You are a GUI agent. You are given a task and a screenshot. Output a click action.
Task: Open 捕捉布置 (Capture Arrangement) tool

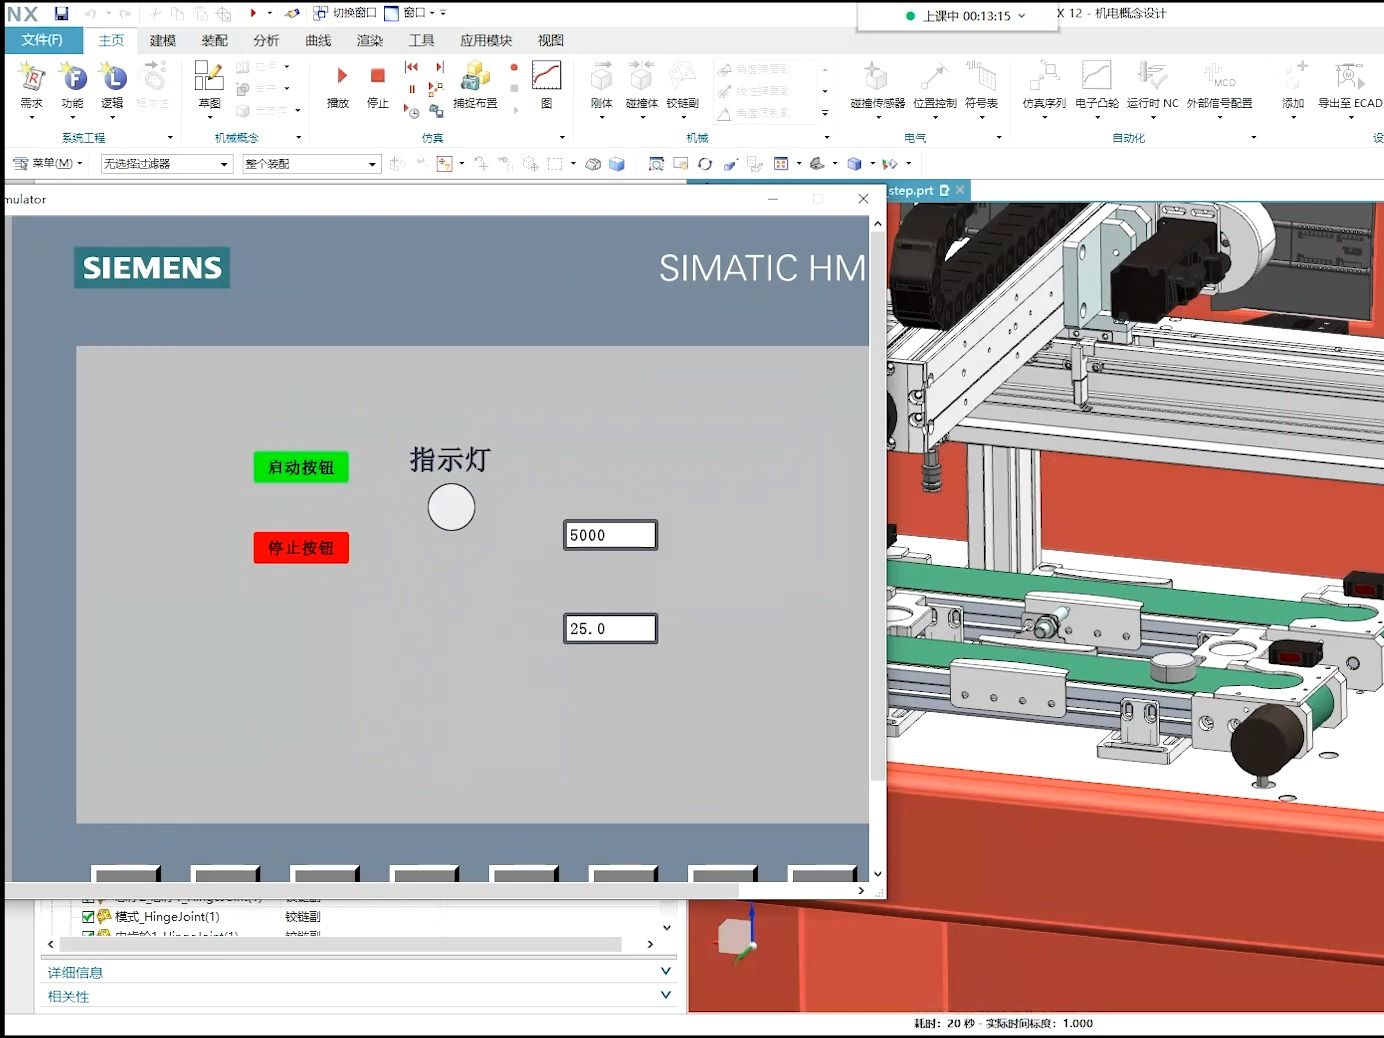(475, 85)
